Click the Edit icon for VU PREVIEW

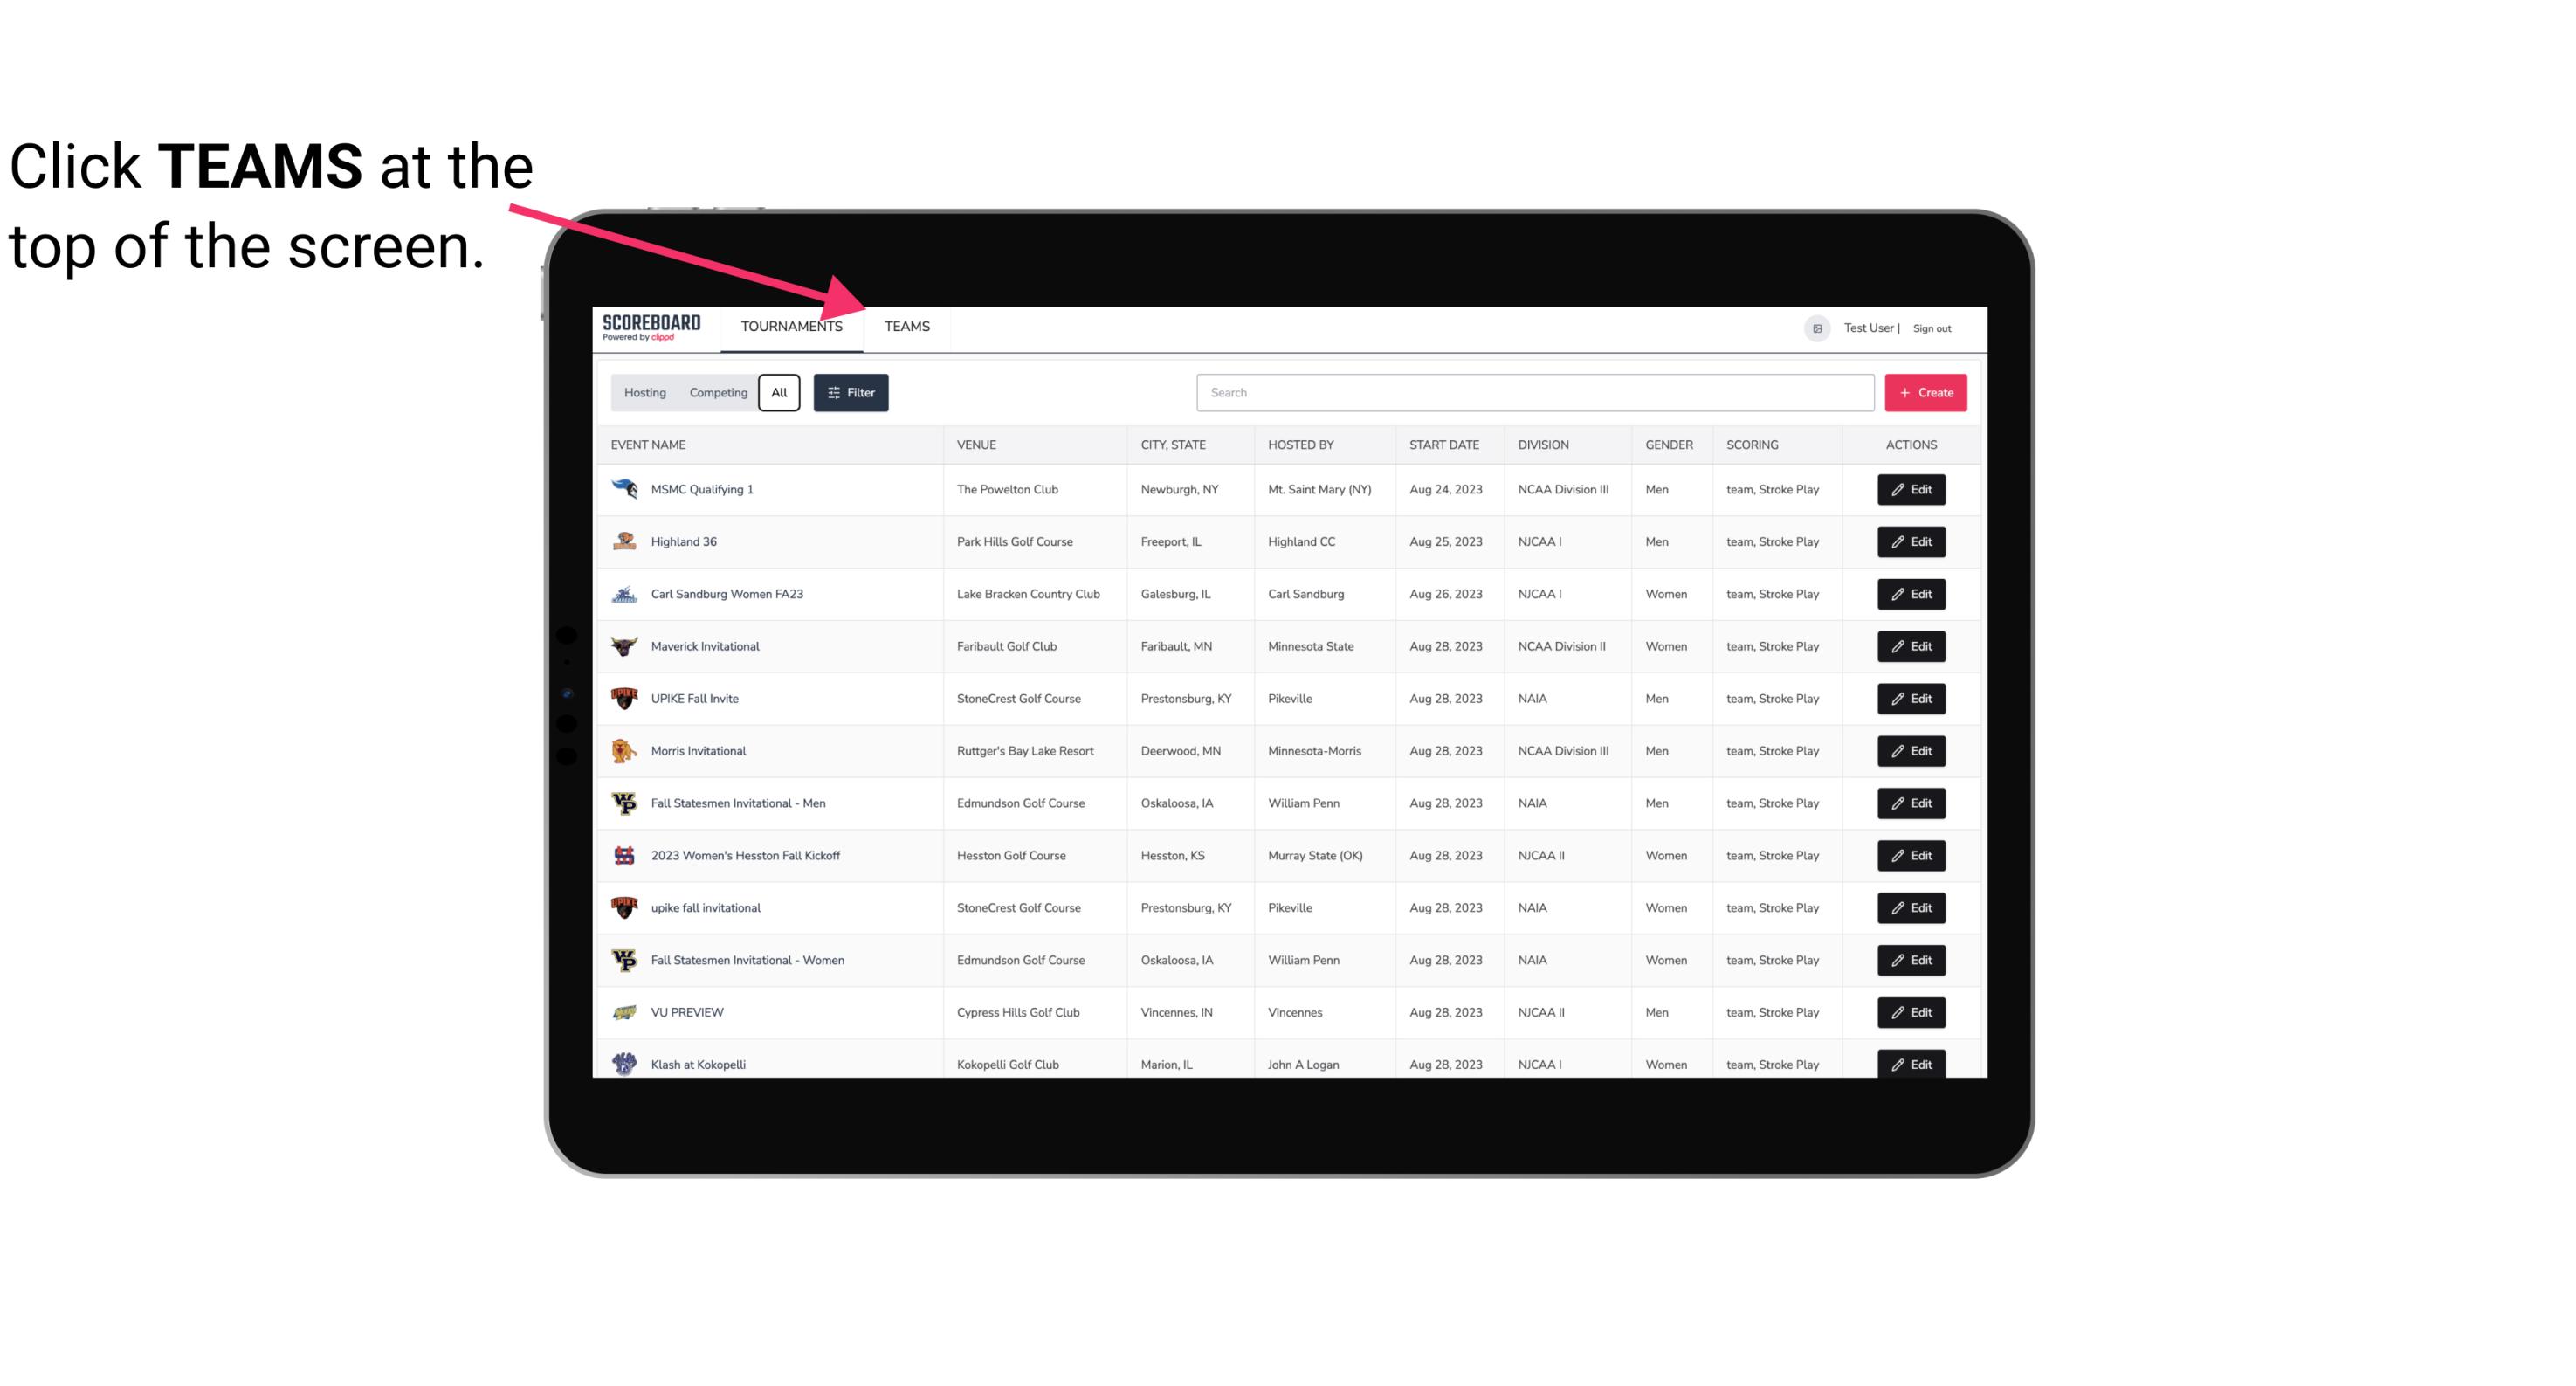point(1912,1010)
